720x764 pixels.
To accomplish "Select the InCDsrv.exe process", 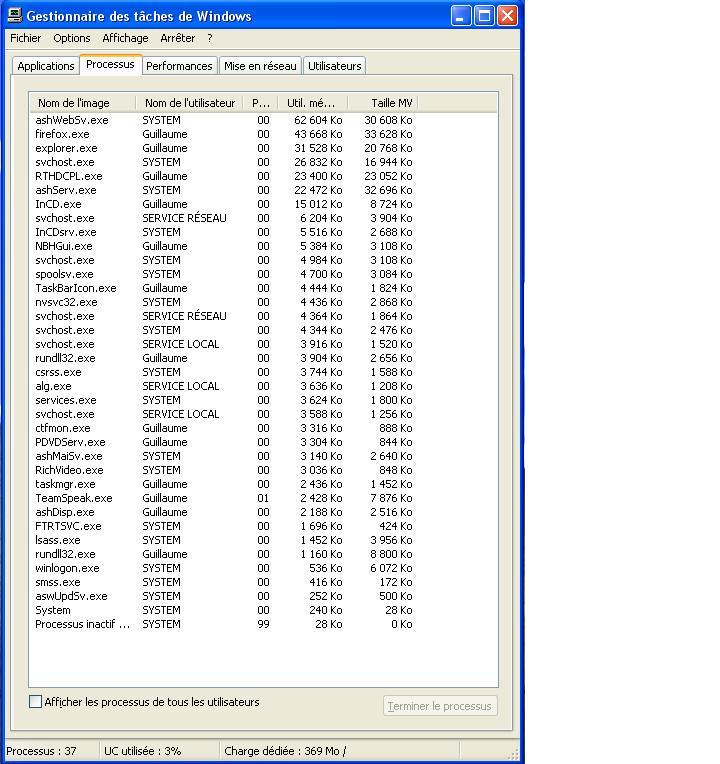I will point(224,232).
